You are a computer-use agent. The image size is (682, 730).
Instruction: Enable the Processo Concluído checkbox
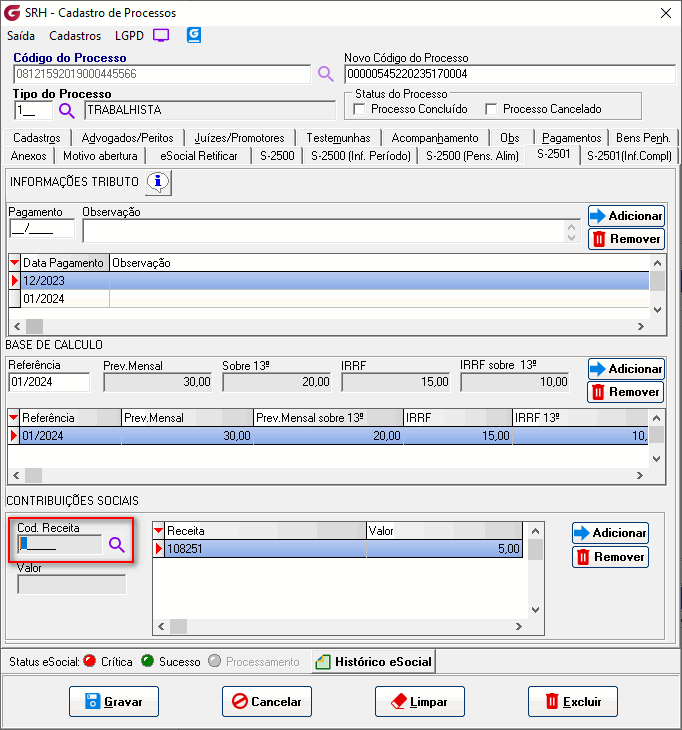pyautogui.click(x=360, y=109)
